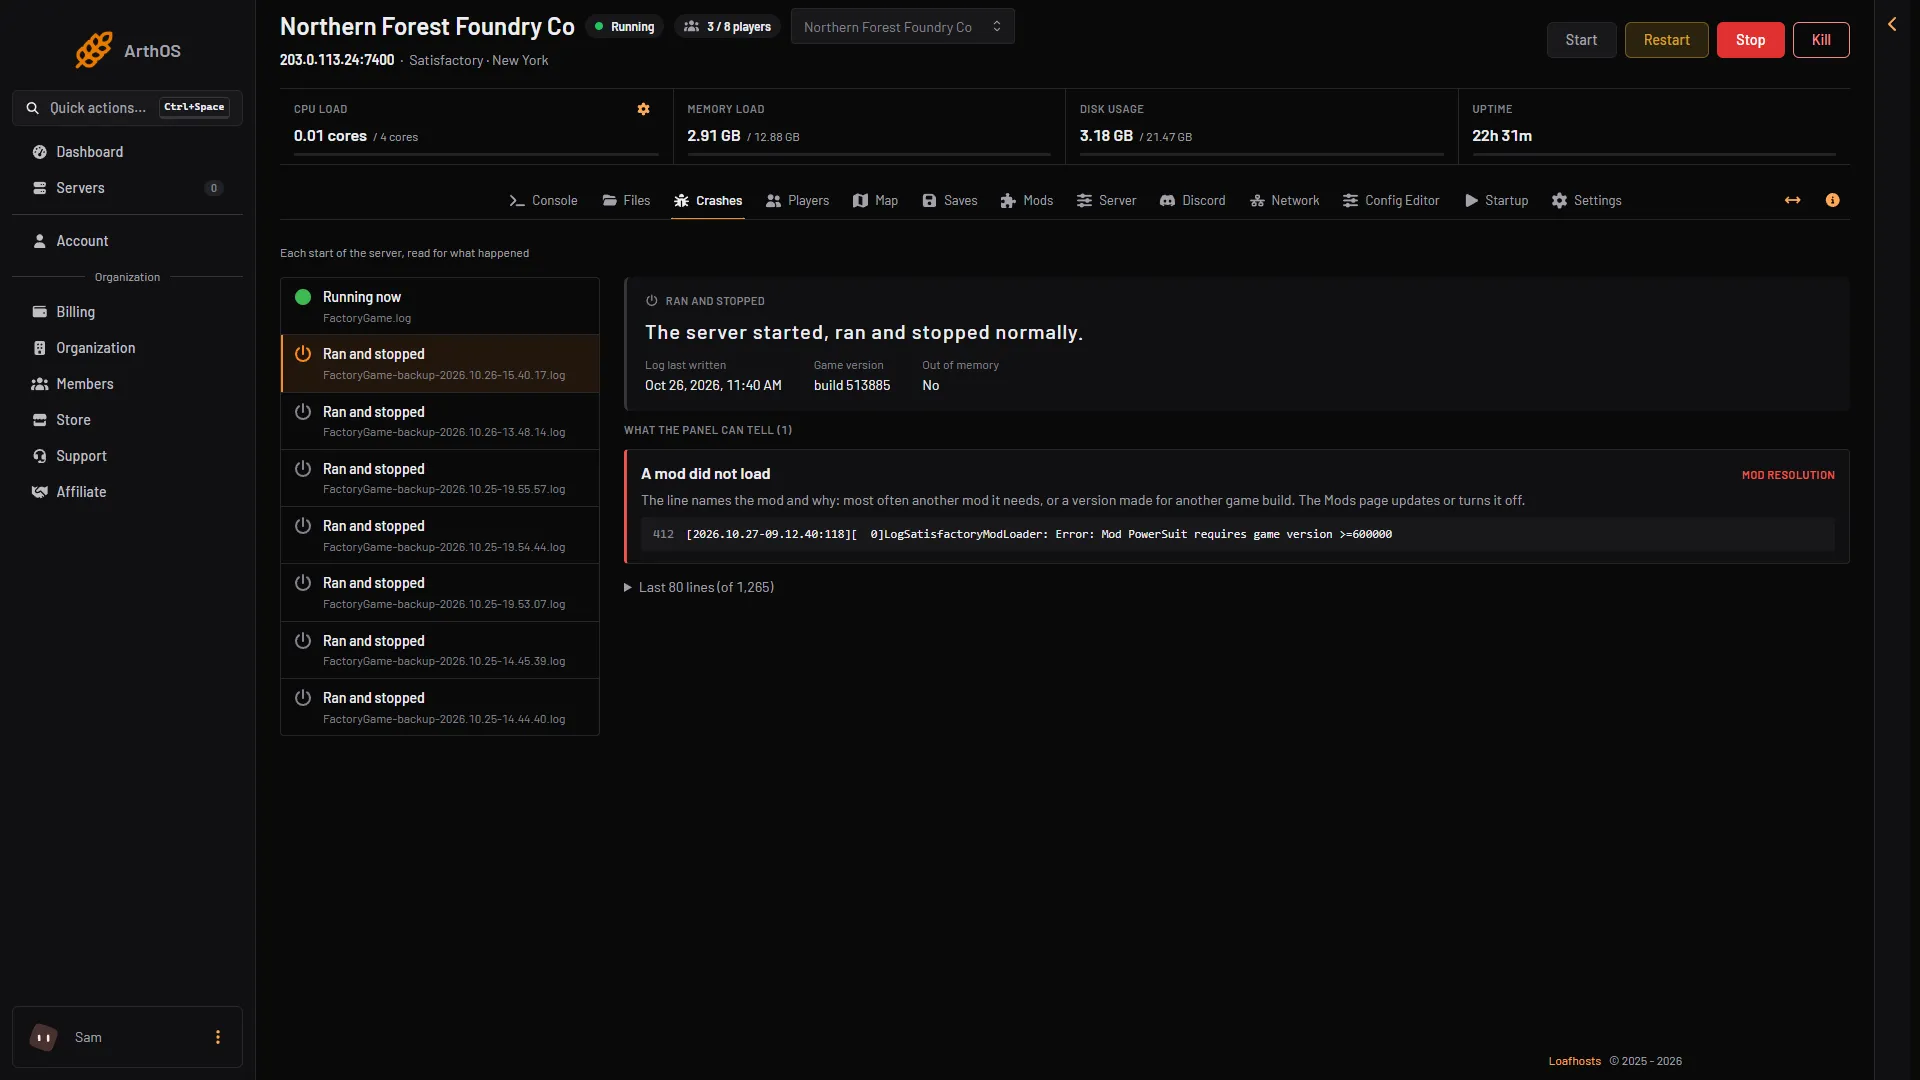This screenshot has width=1920, height=1080.
Task: Click the Start server button
Action: pos(1581,40)
